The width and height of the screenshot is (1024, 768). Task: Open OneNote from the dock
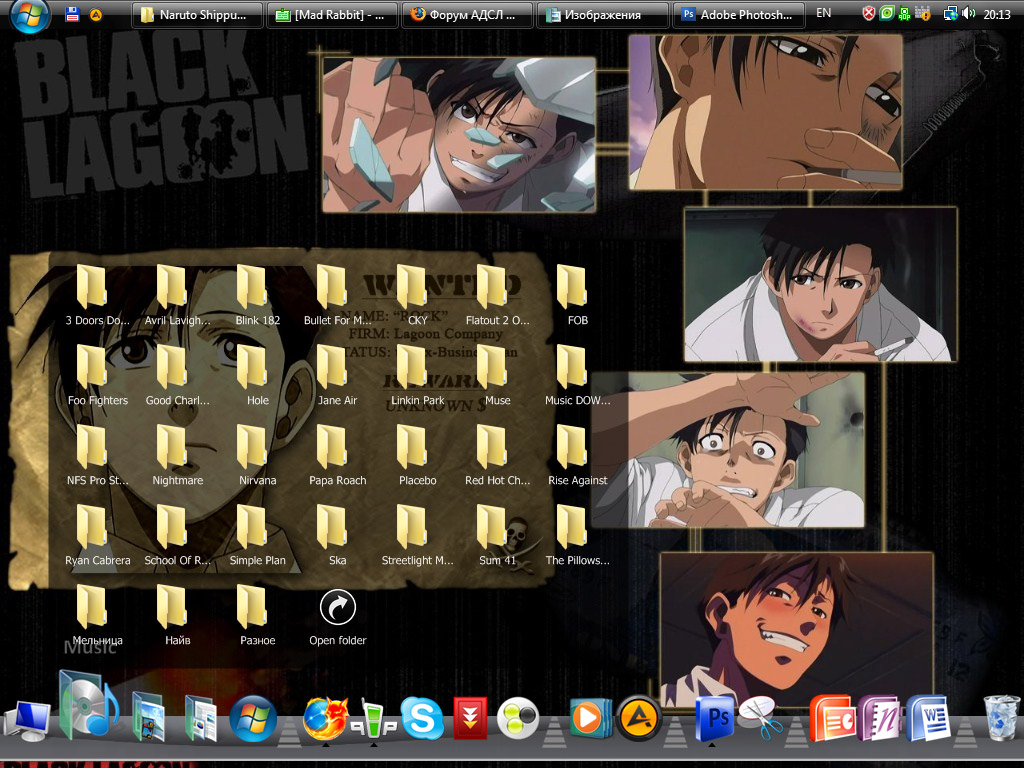(879, 718)
